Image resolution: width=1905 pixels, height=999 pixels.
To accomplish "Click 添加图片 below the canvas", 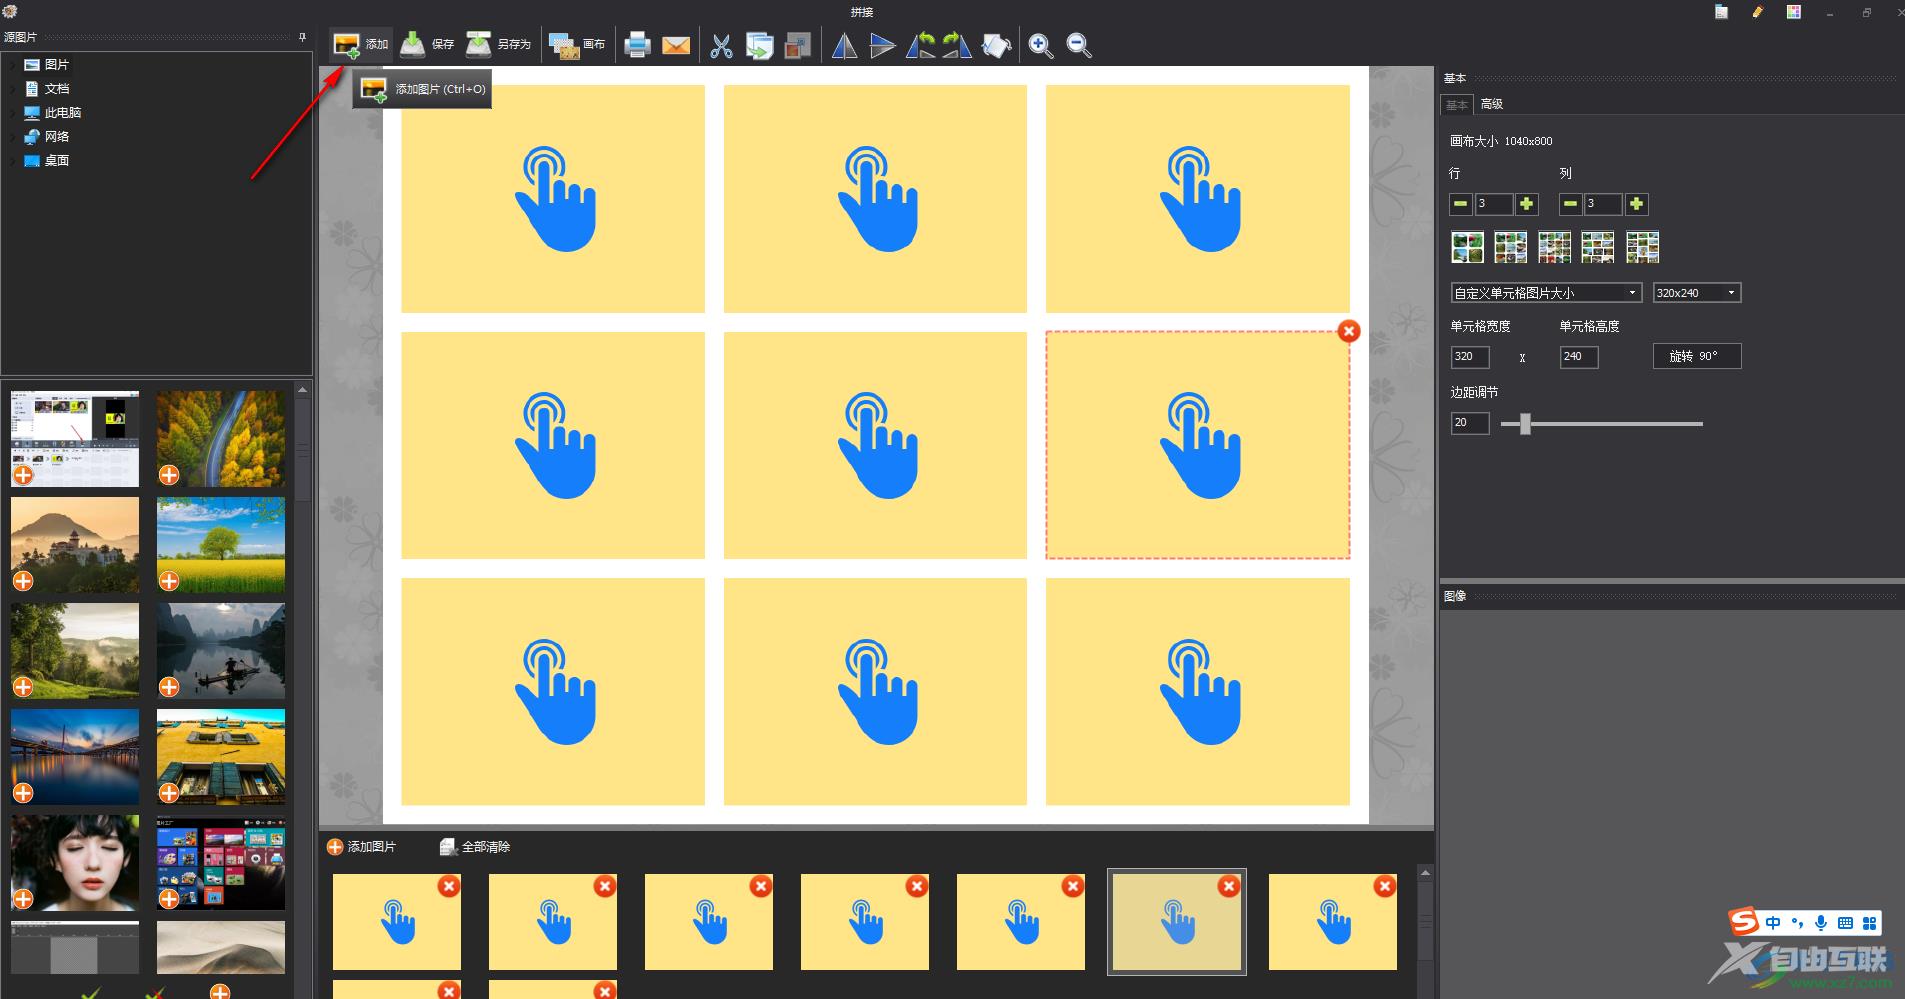I will [361, 847].
